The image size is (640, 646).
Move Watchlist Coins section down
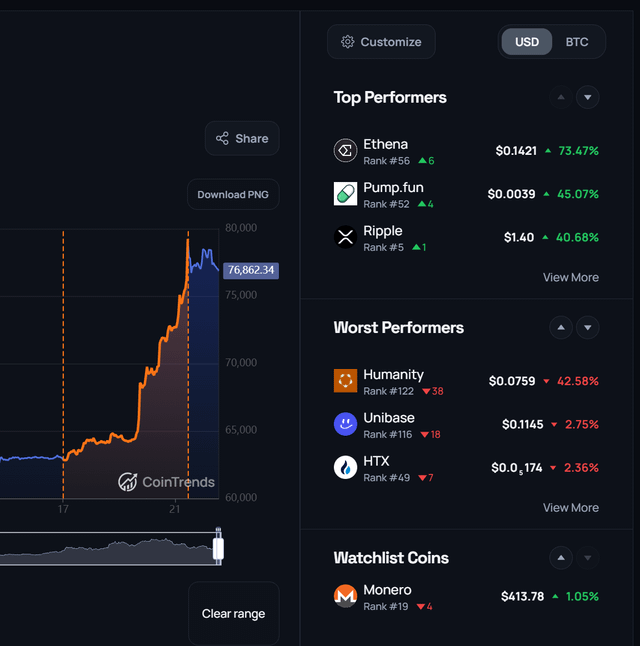point(588,558)
